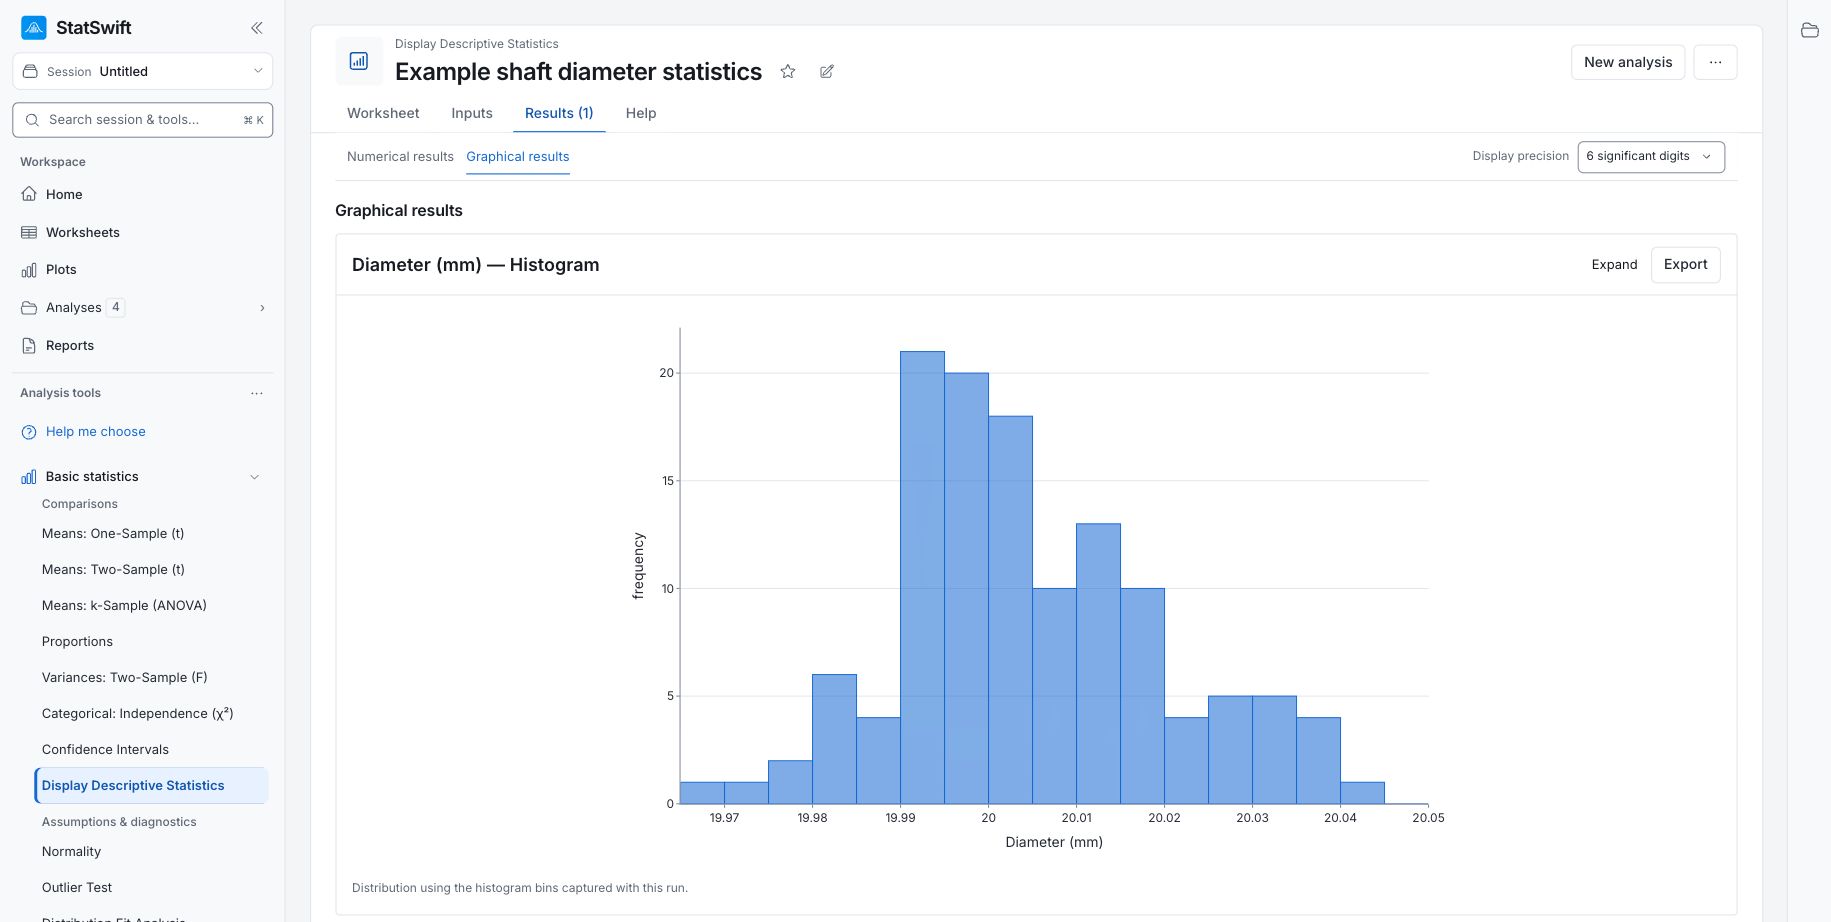The image size is (1831, 922).
Task: Select the Graphical results sub-tab
Action: point(518,156)
